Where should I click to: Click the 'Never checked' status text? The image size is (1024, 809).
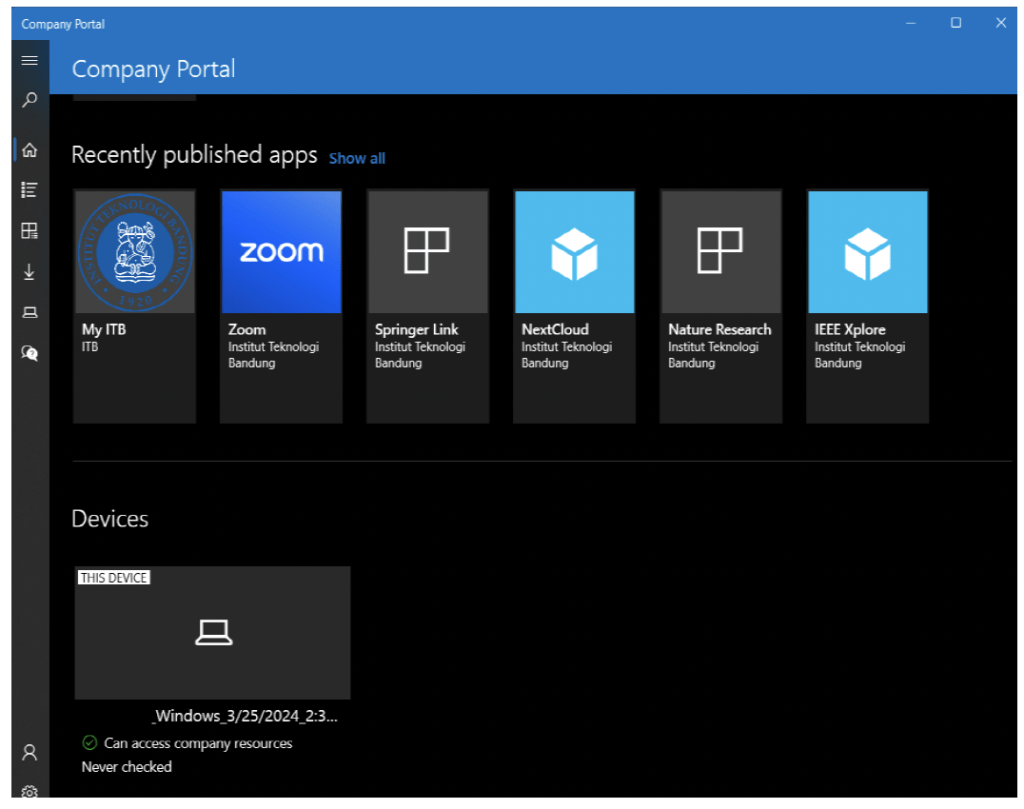click(x=127, y=767)
